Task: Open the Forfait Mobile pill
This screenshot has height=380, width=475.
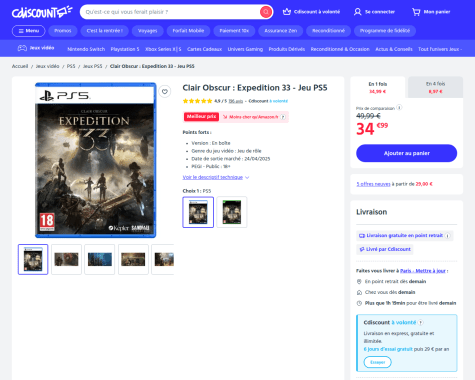Action: pyautogui.click(x=188, y=31)
